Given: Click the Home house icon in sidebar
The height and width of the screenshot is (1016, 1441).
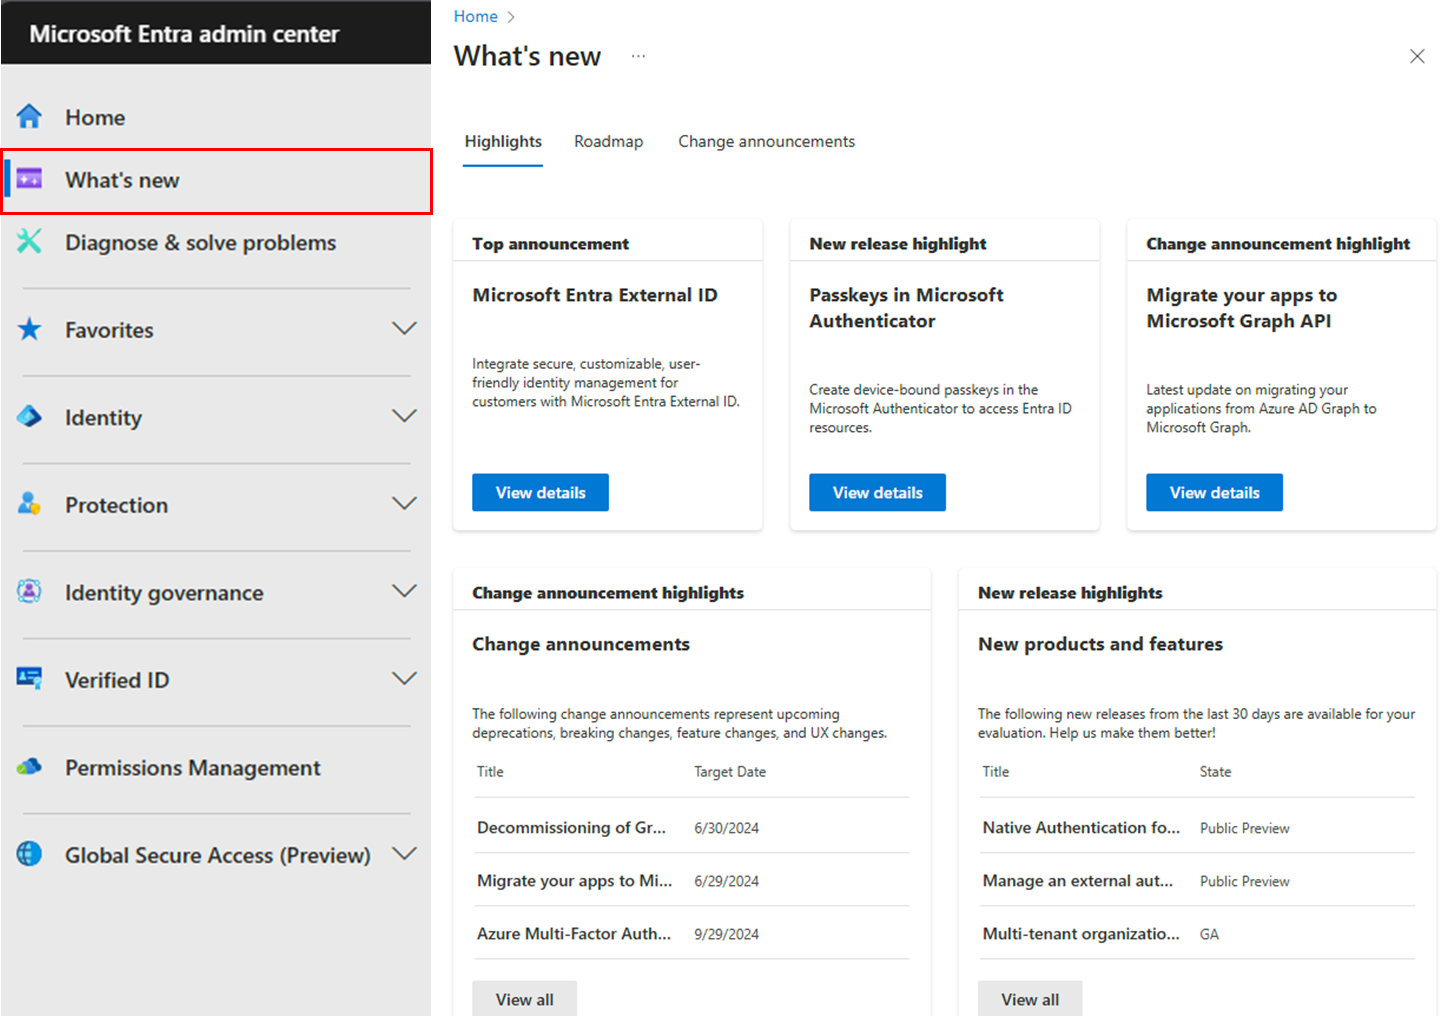Looking at the screenshot, I should click(x=29, y=117).
